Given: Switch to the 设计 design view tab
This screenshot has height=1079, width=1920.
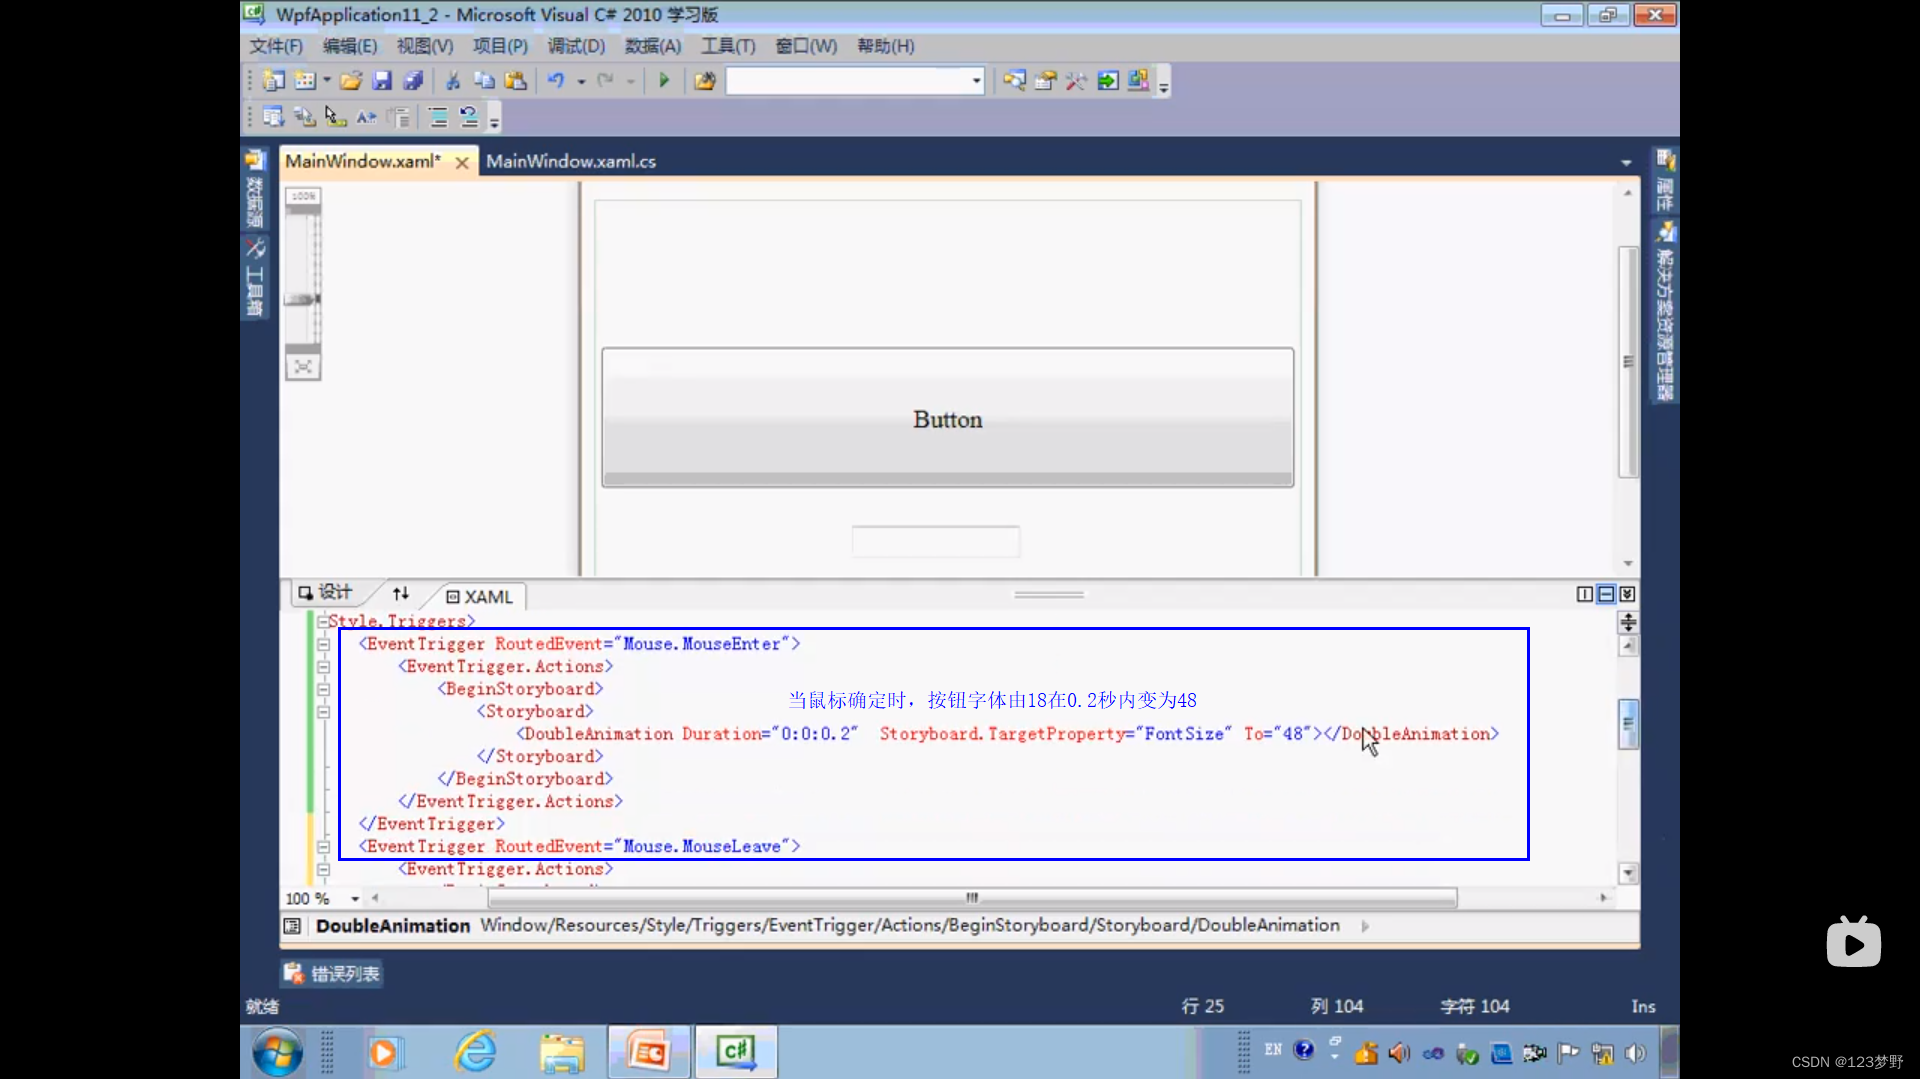Looking at the screenshot, I should (326, 593).
